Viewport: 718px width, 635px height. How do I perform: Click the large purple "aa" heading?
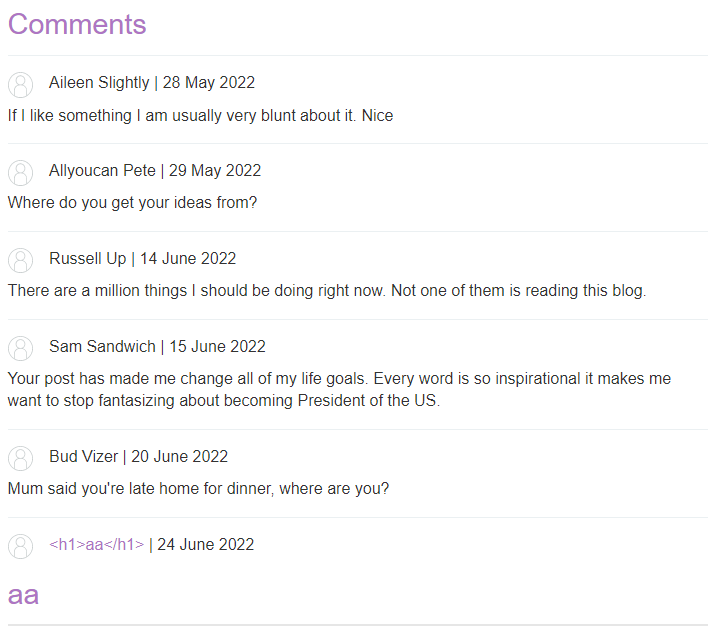tap(24, 595)
